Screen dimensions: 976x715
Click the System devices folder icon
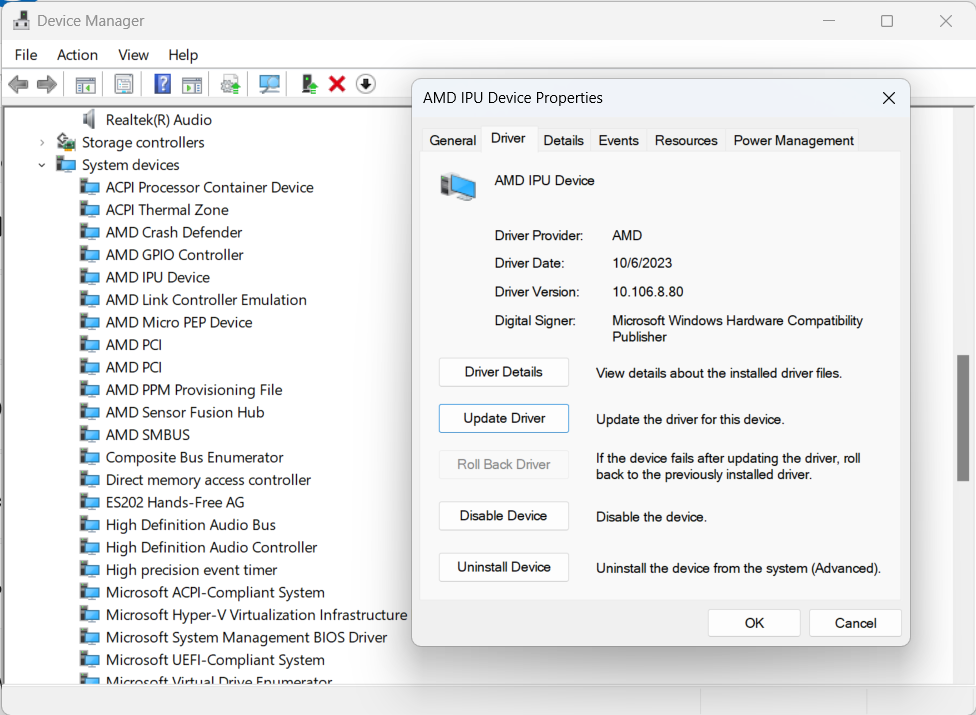[x=66, y=164]
